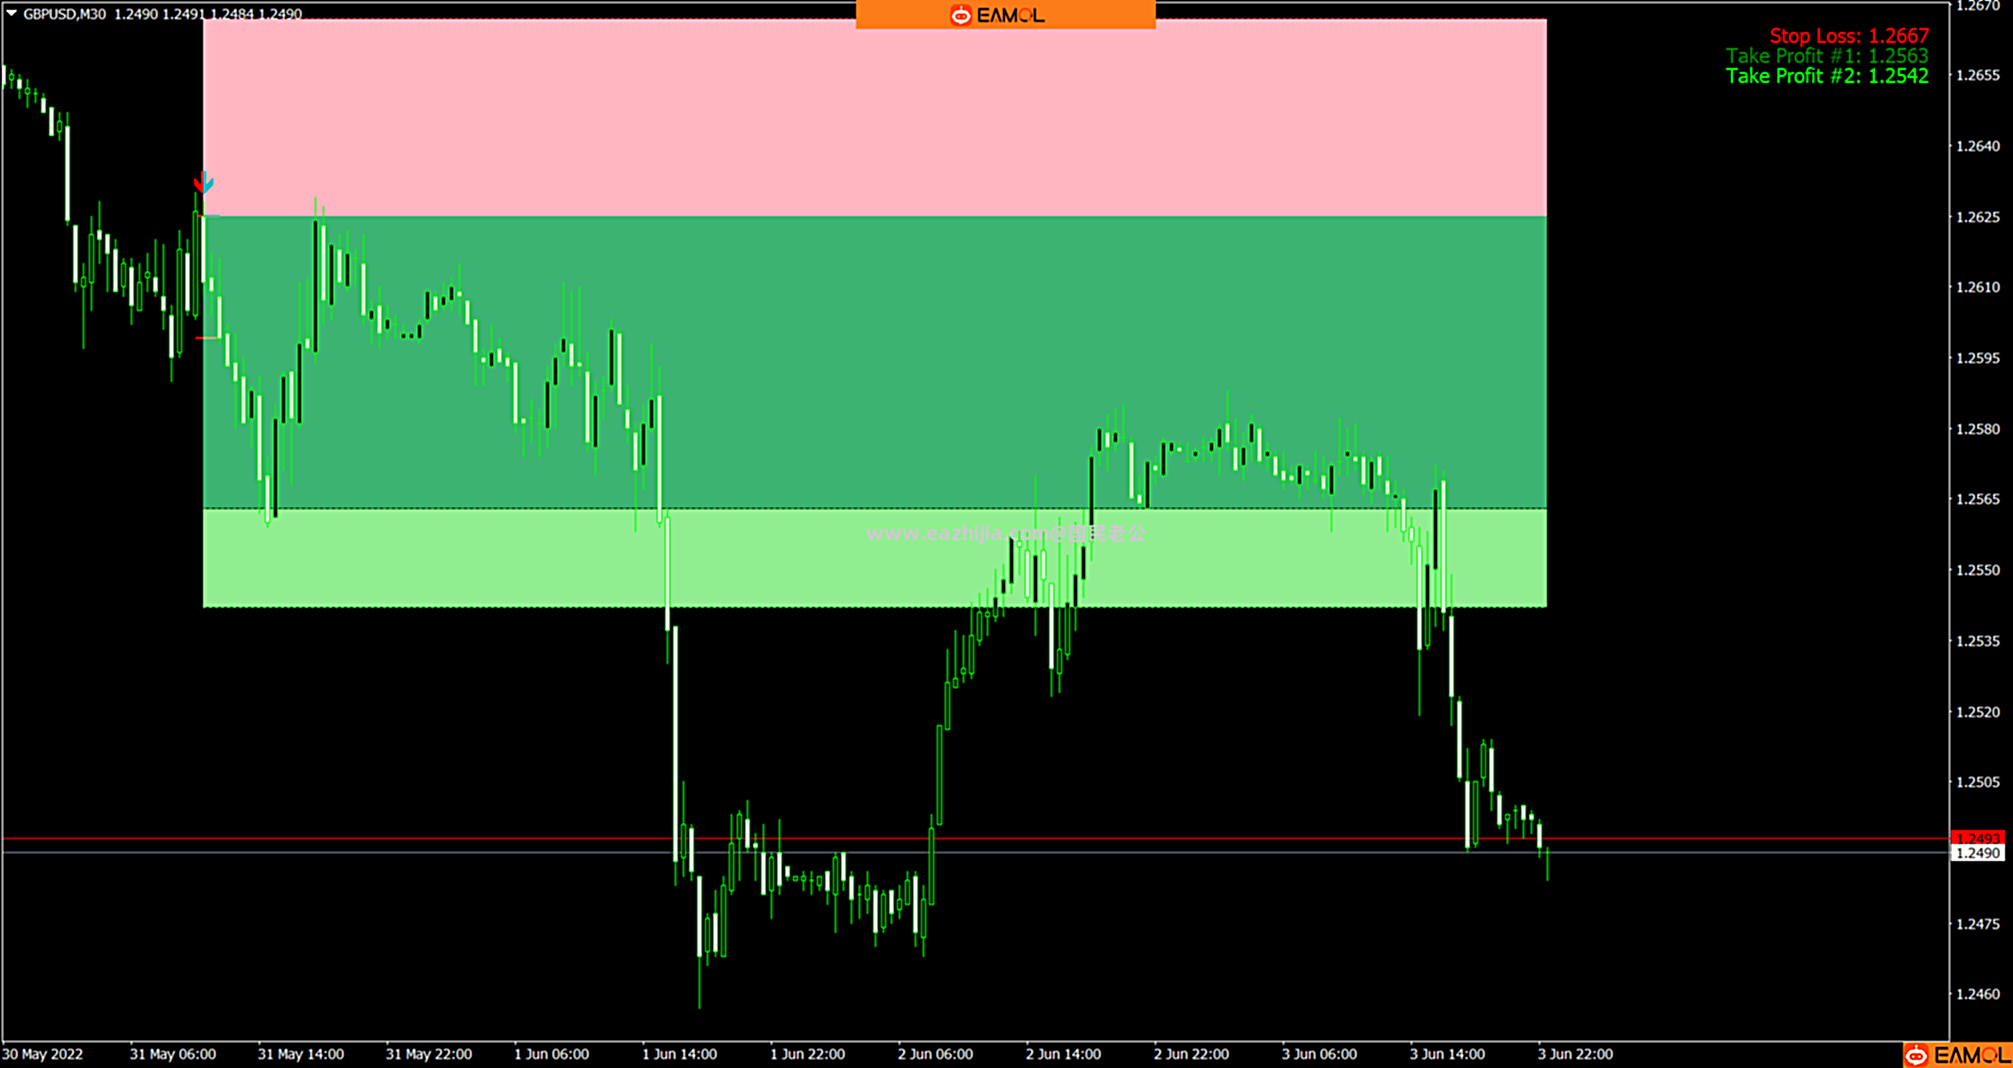
Task: Select the Stop Loss: 1.2667 label
Action: tap(1848, 36)
